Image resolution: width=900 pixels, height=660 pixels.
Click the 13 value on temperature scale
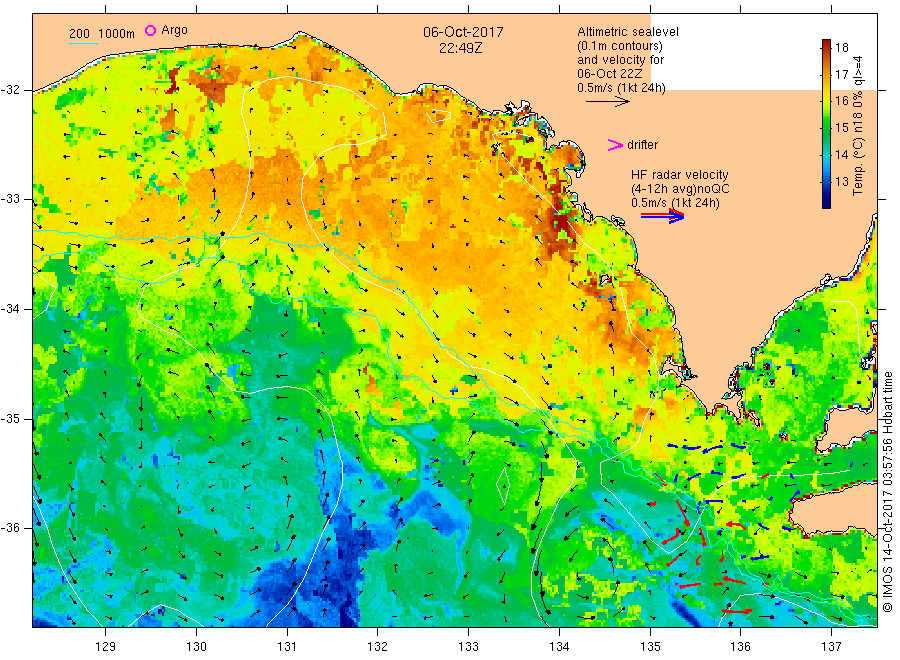841,181
